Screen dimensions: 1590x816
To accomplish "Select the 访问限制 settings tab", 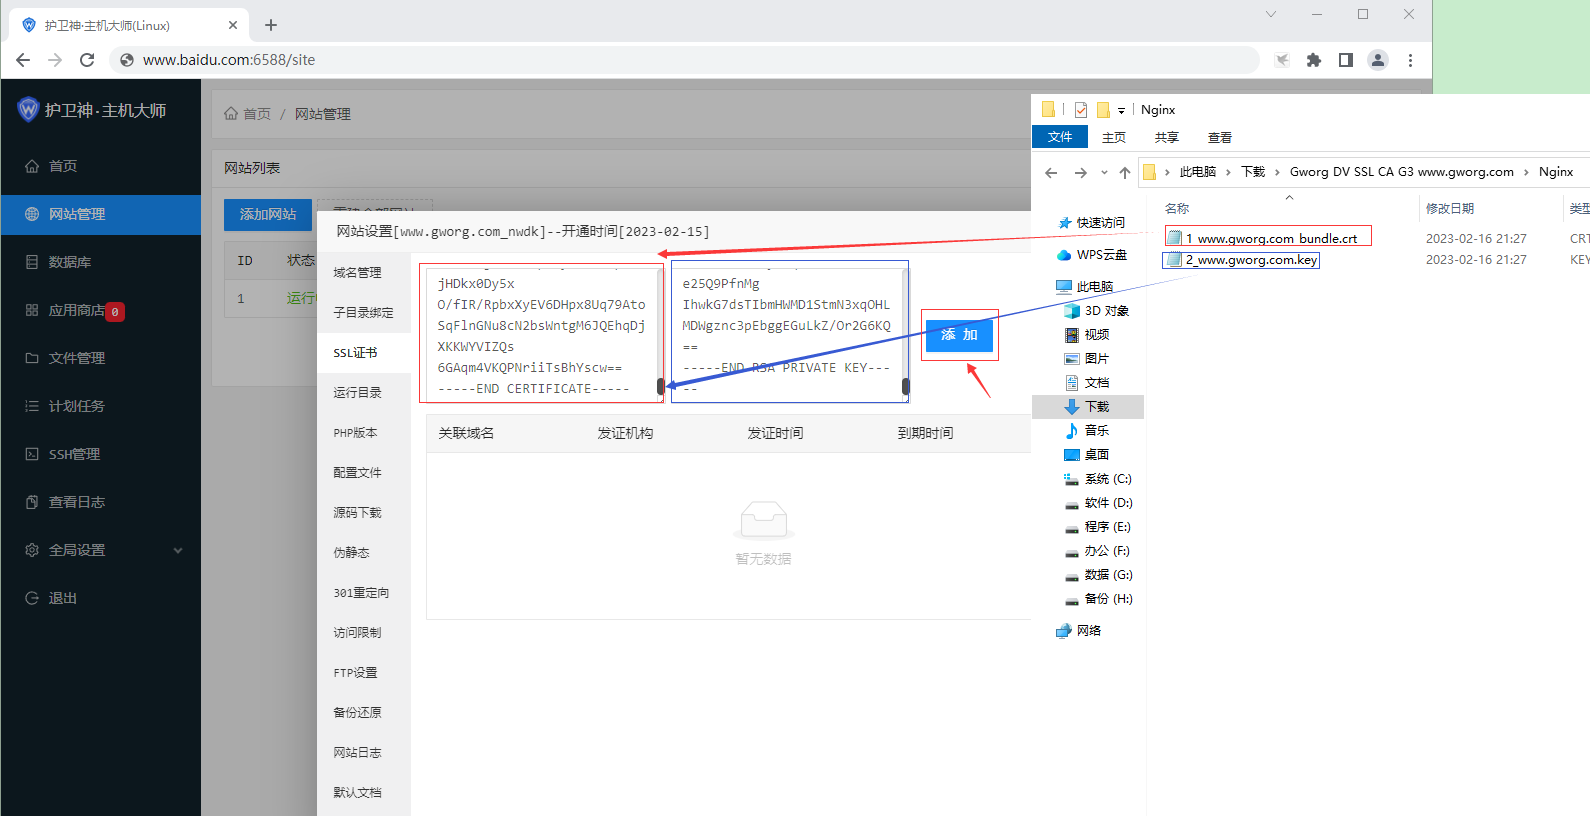I will (364, 632).
